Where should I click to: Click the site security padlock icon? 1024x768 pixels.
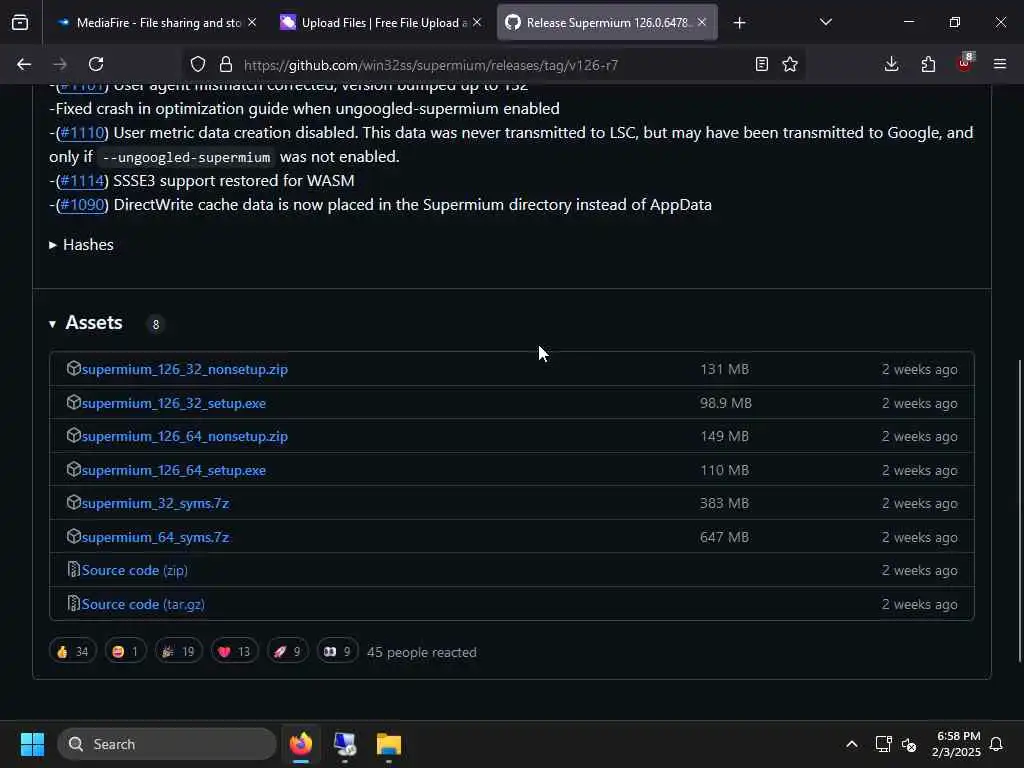226,64
